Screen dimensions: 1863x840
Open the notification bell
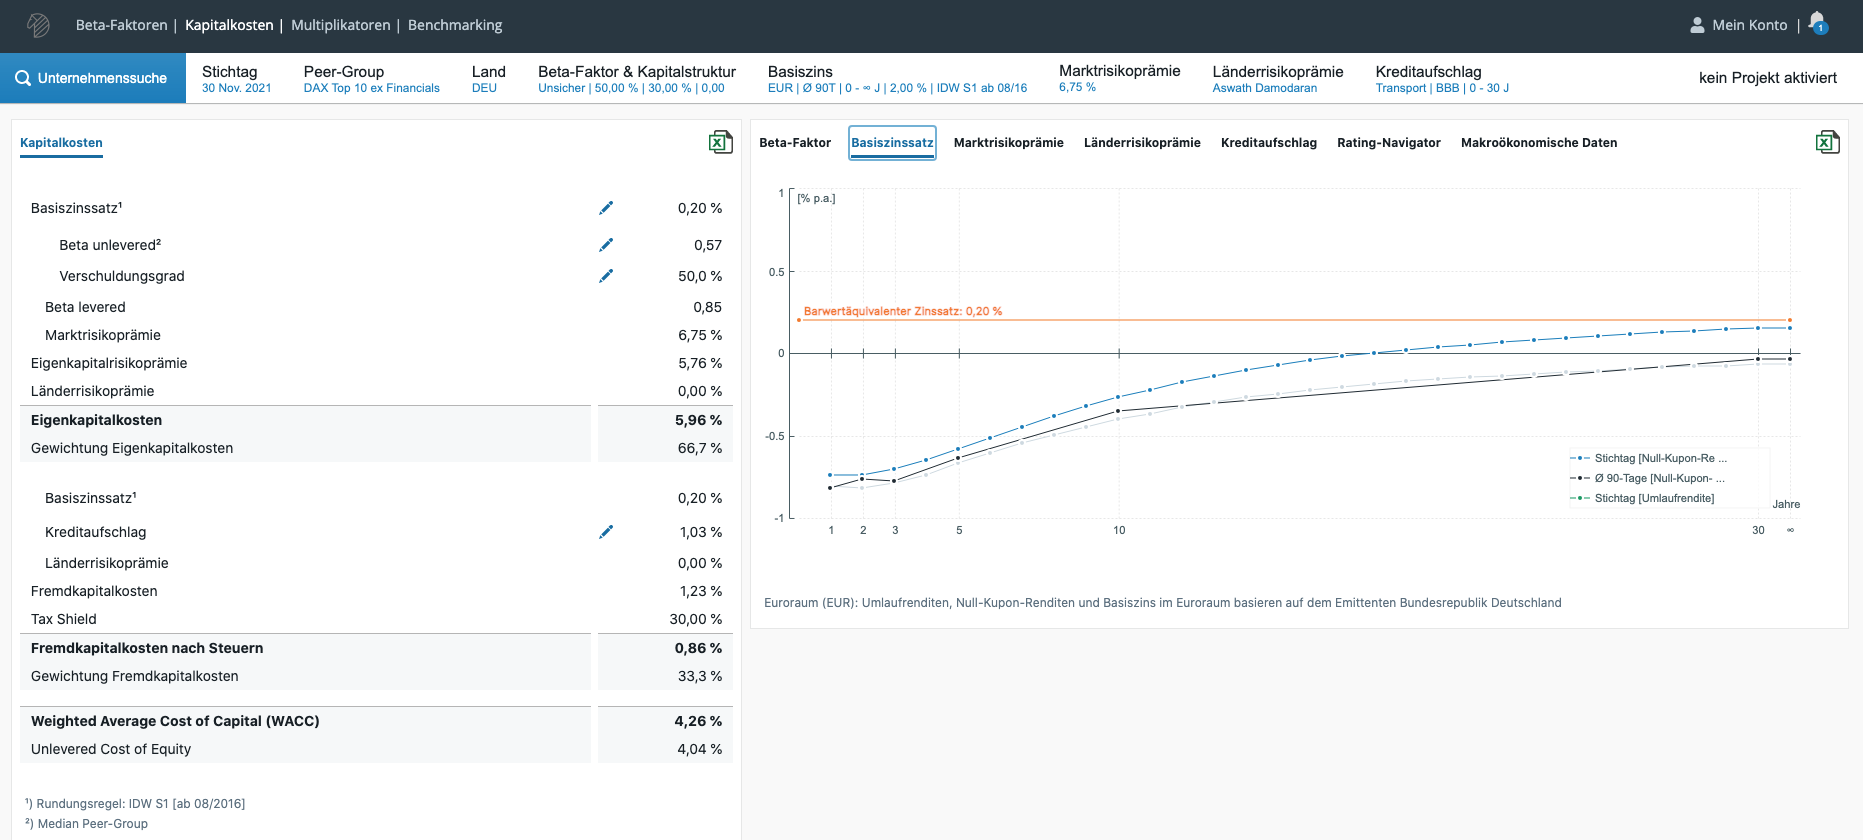click(x=1817, y=23)
